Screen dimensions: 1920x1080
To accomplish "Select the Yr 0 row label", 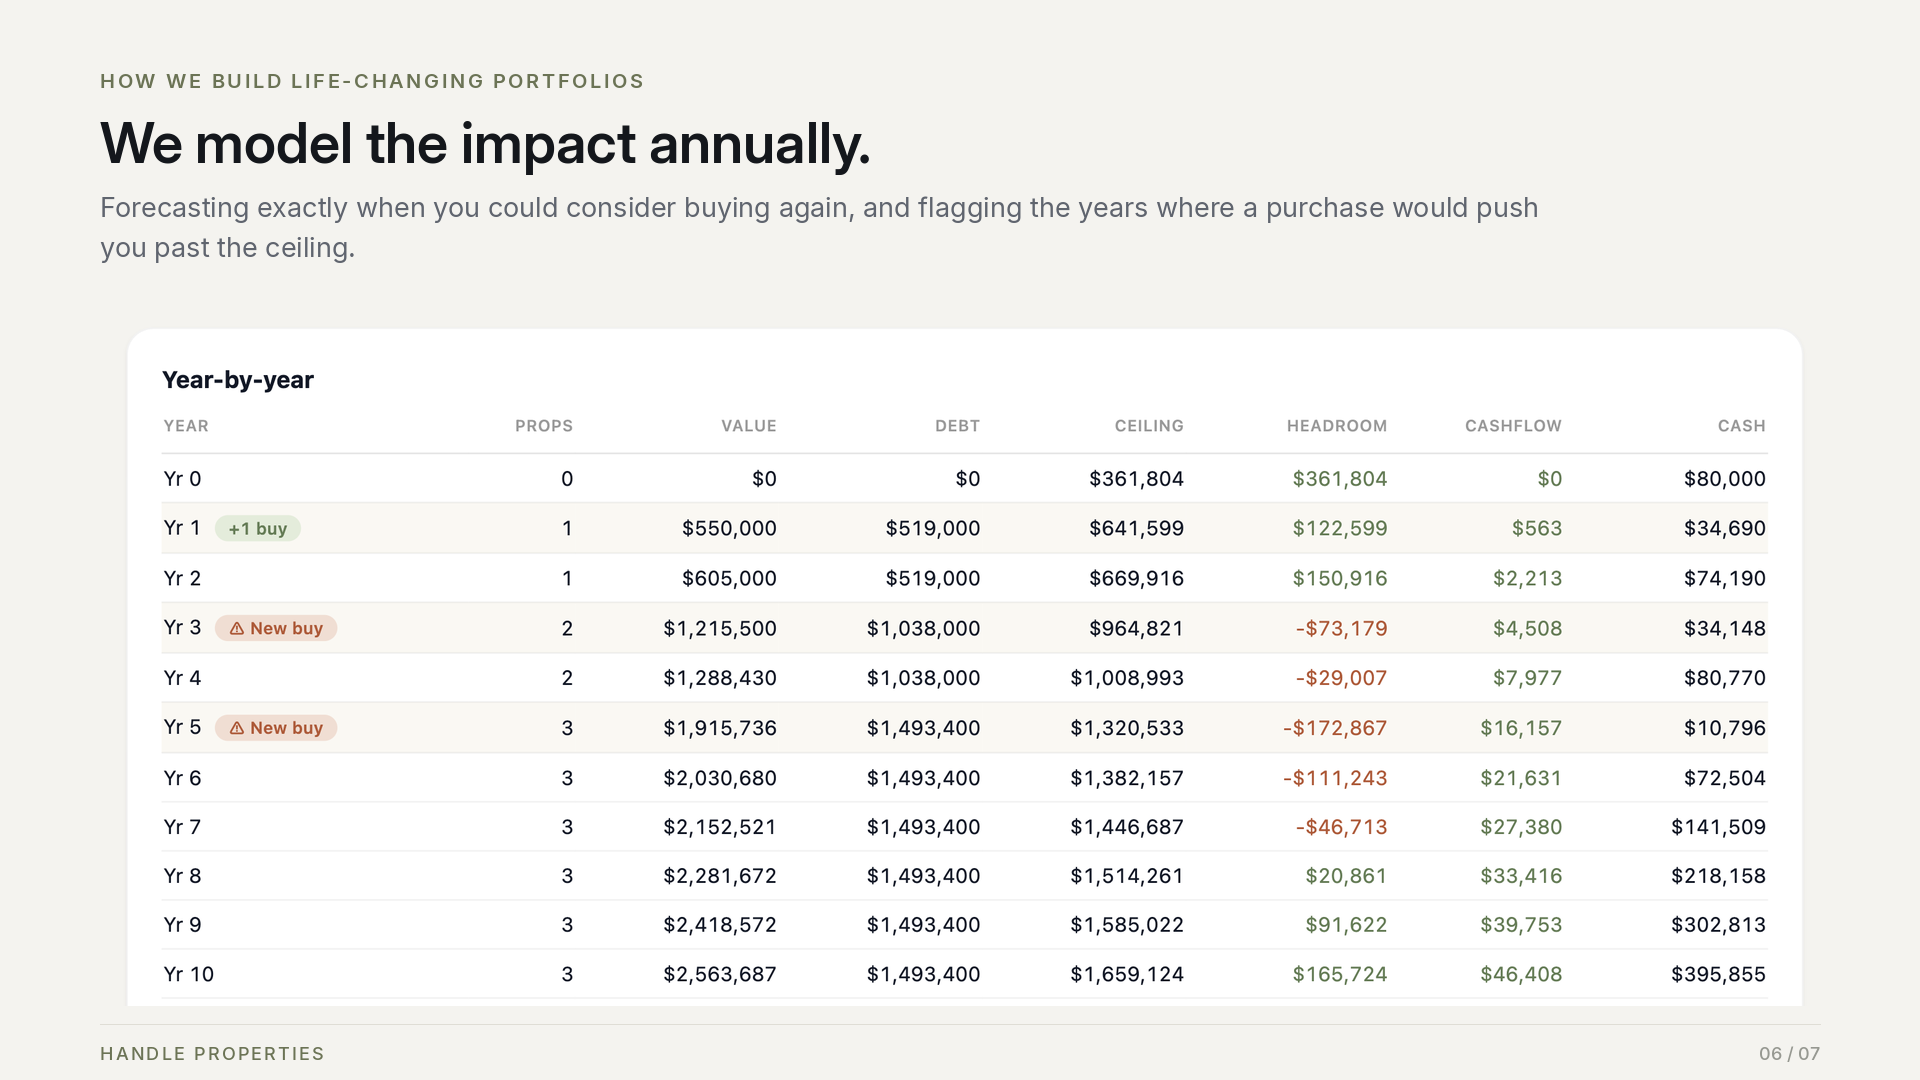I will point(182,479).
